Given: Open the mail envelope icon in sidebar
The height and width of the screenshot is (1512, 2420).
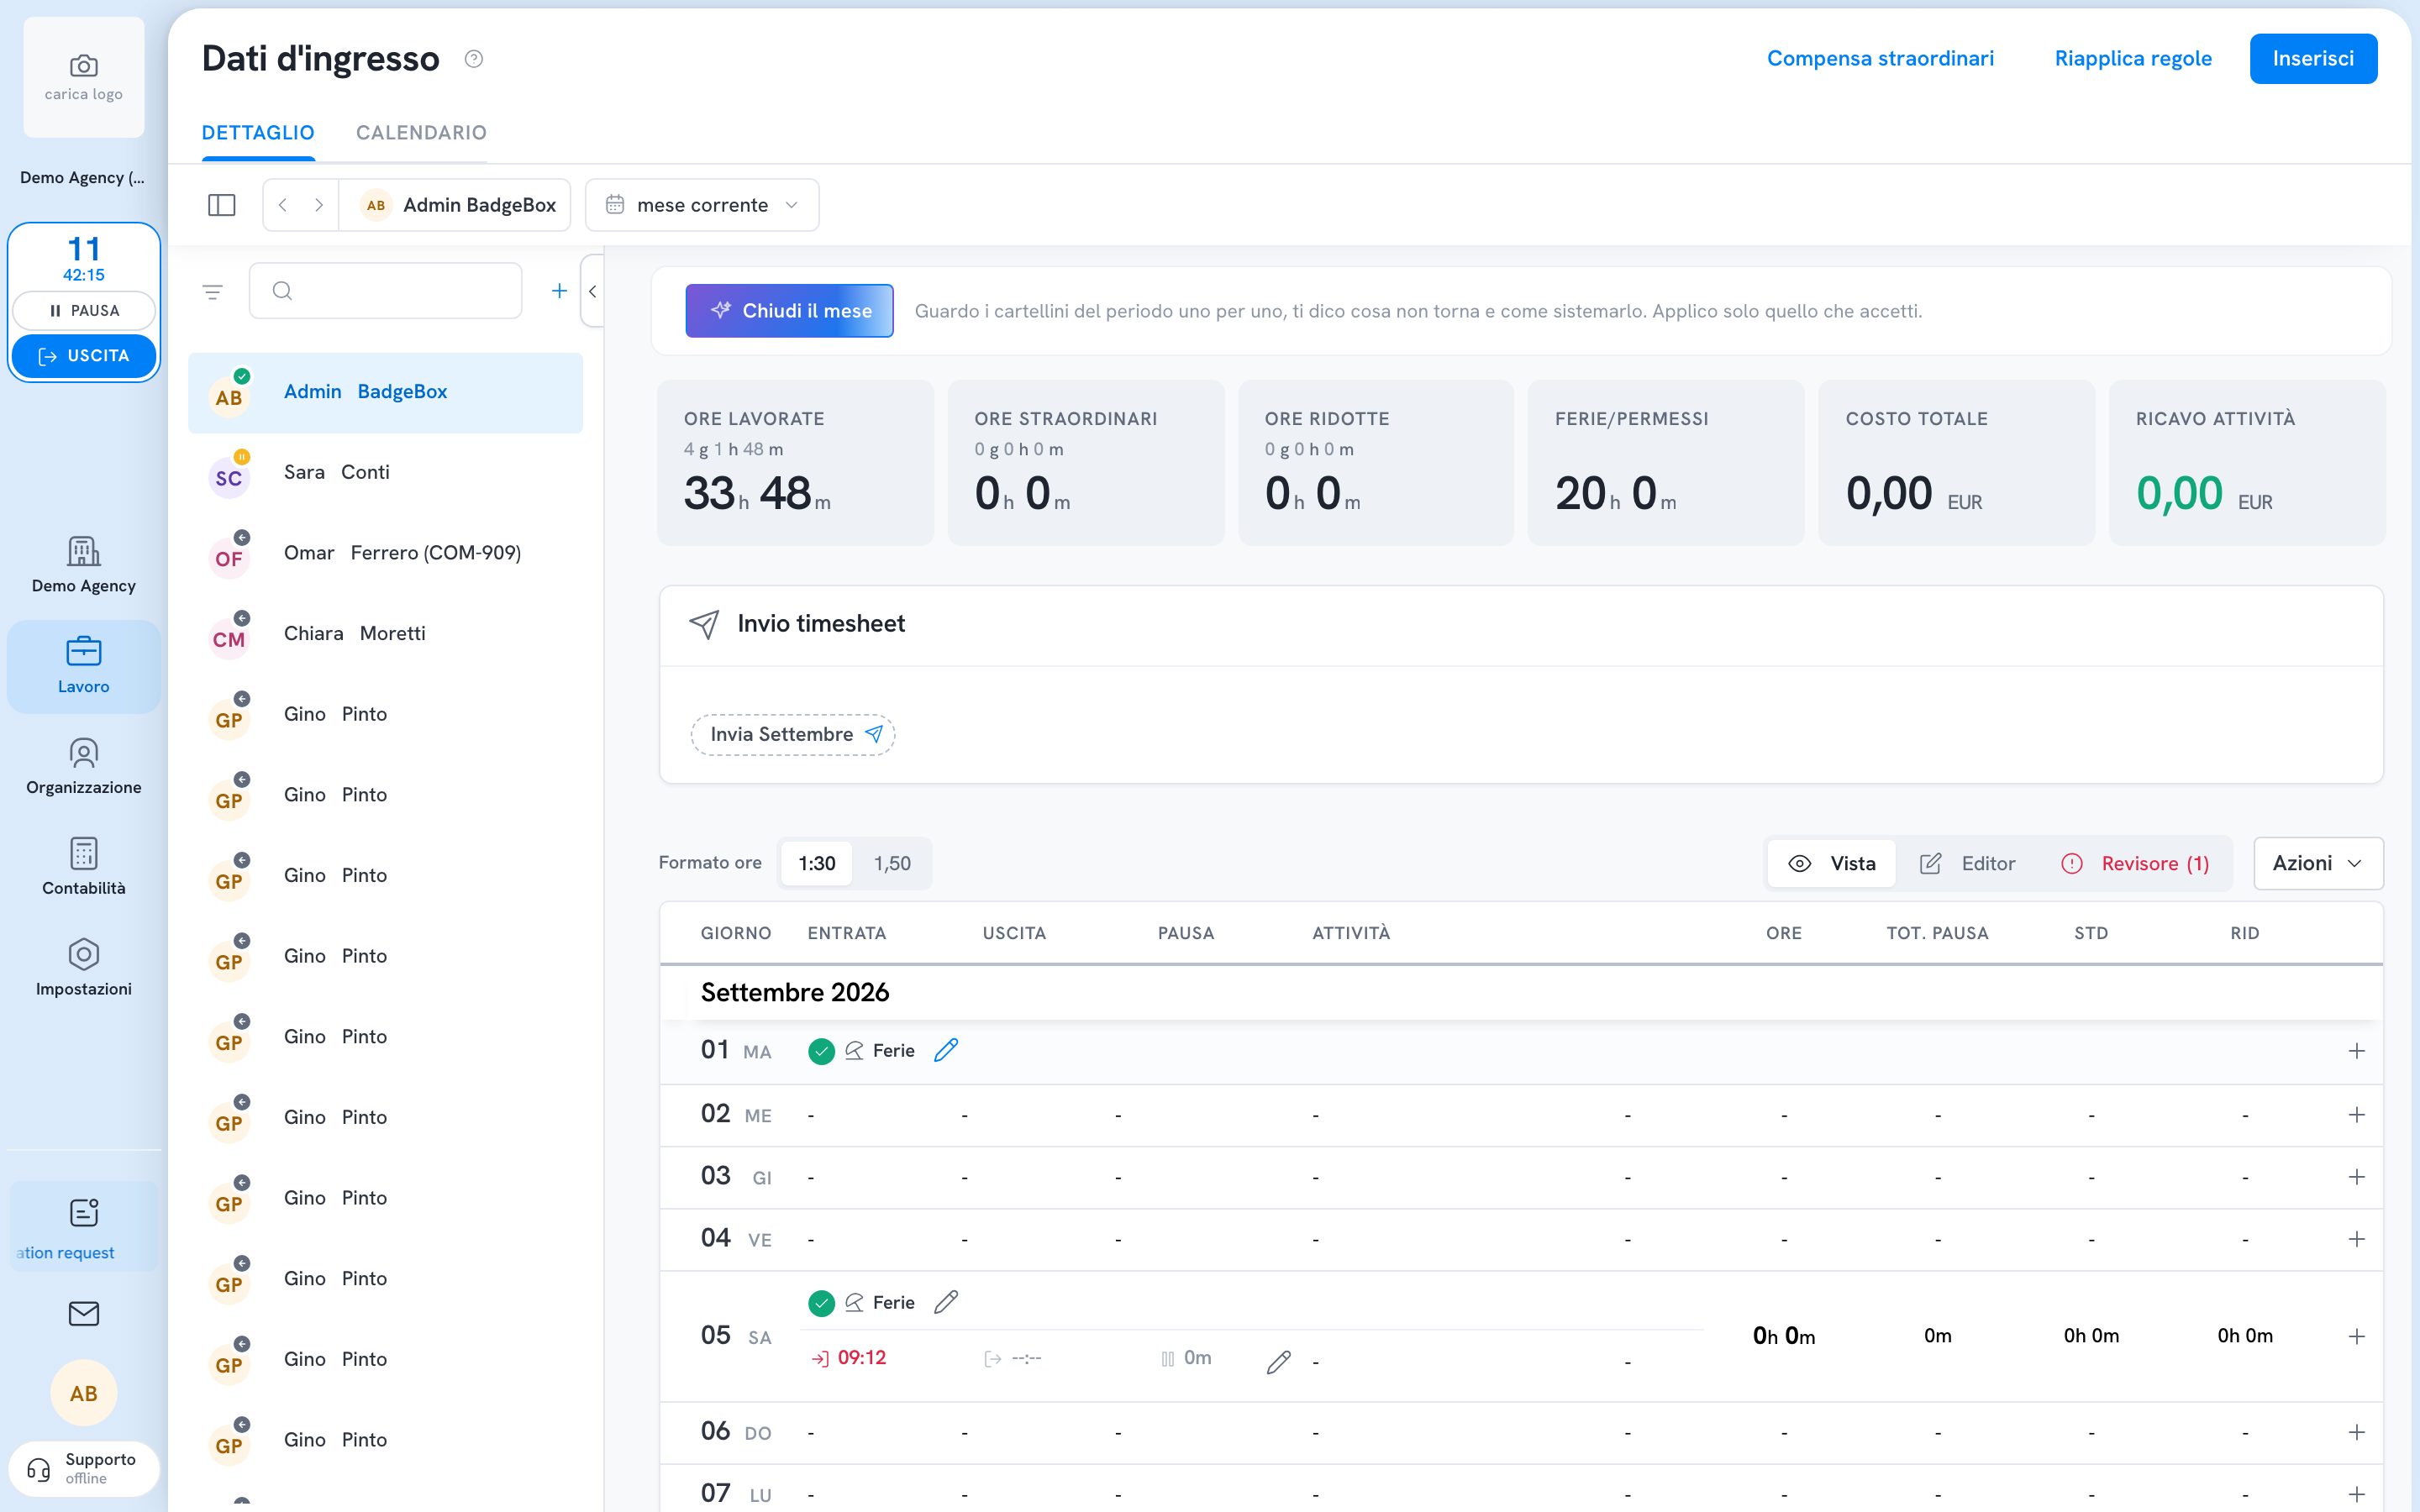Looking at the screenshot, I should (84, 1313).
